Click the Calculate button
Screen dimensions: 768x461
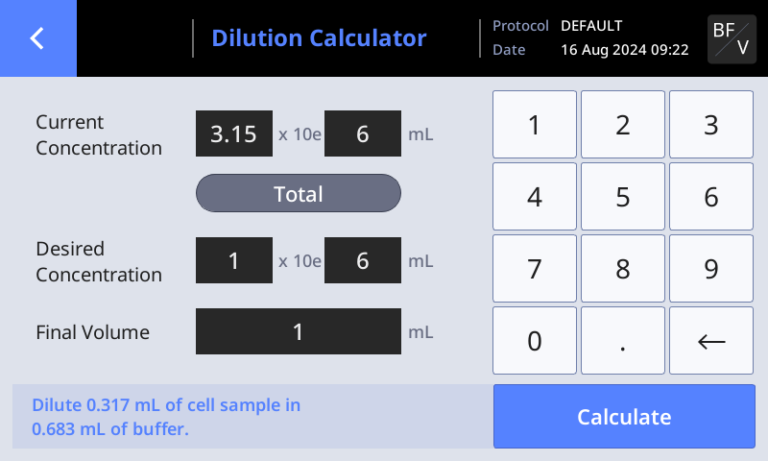[624, 416]
